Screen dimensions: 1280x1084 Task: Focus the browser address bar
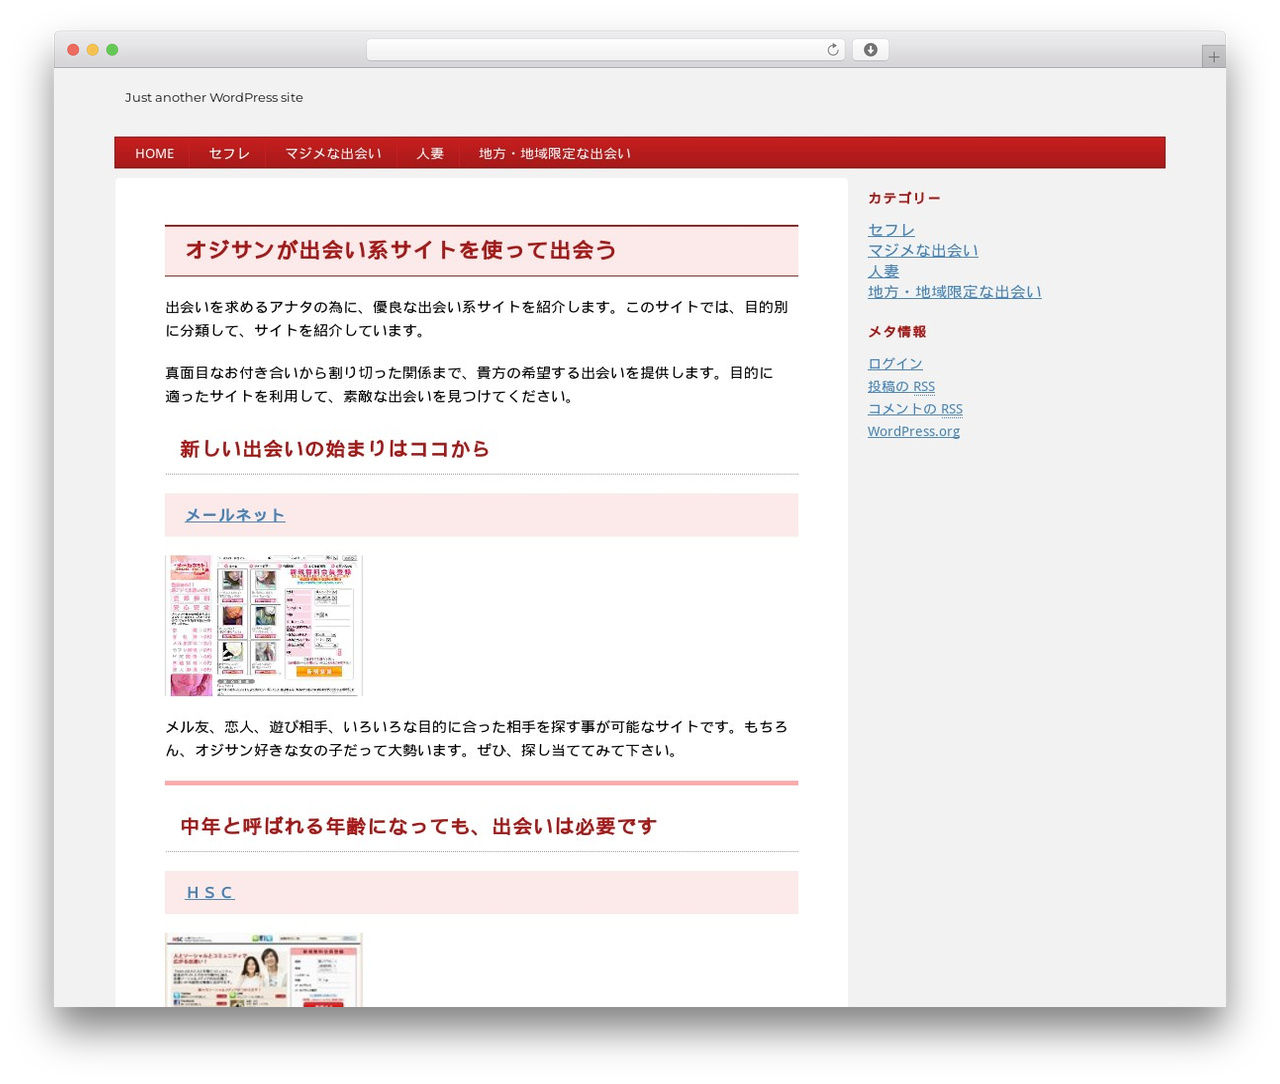(x=605, y=50)
